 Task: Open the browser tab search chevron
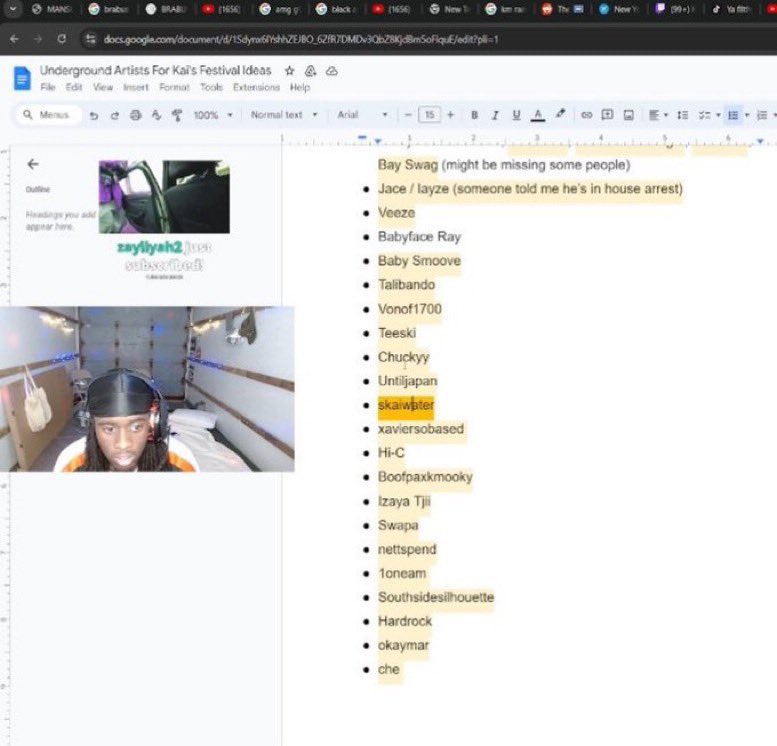pos(13,9)
